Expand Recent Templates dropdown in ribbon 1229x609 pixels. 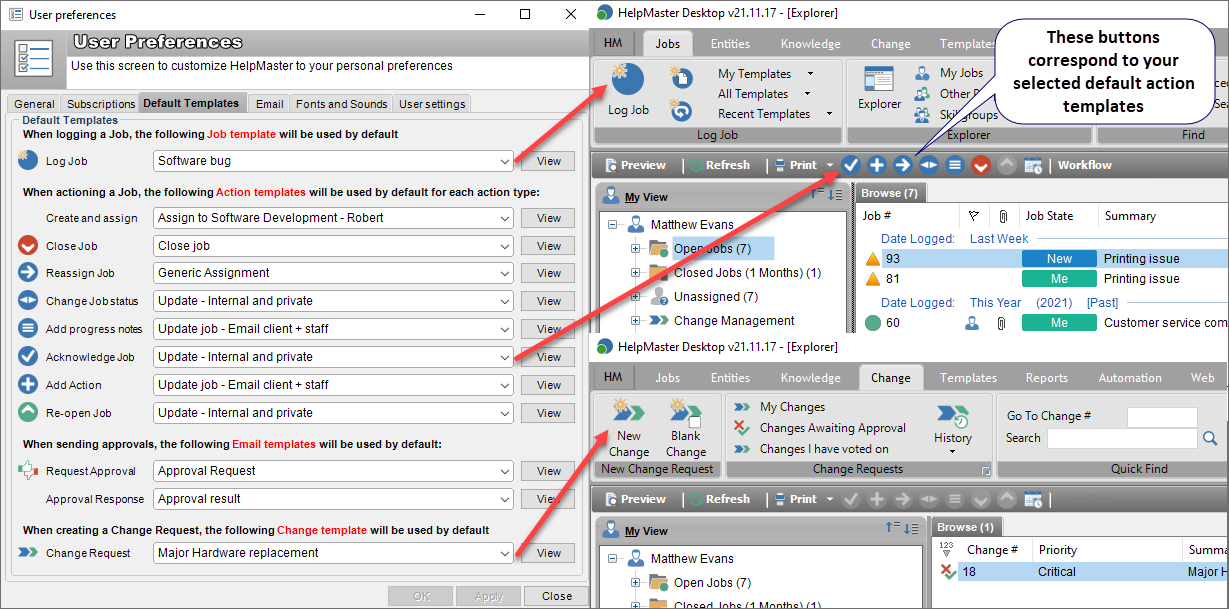[x=830, y=114]
